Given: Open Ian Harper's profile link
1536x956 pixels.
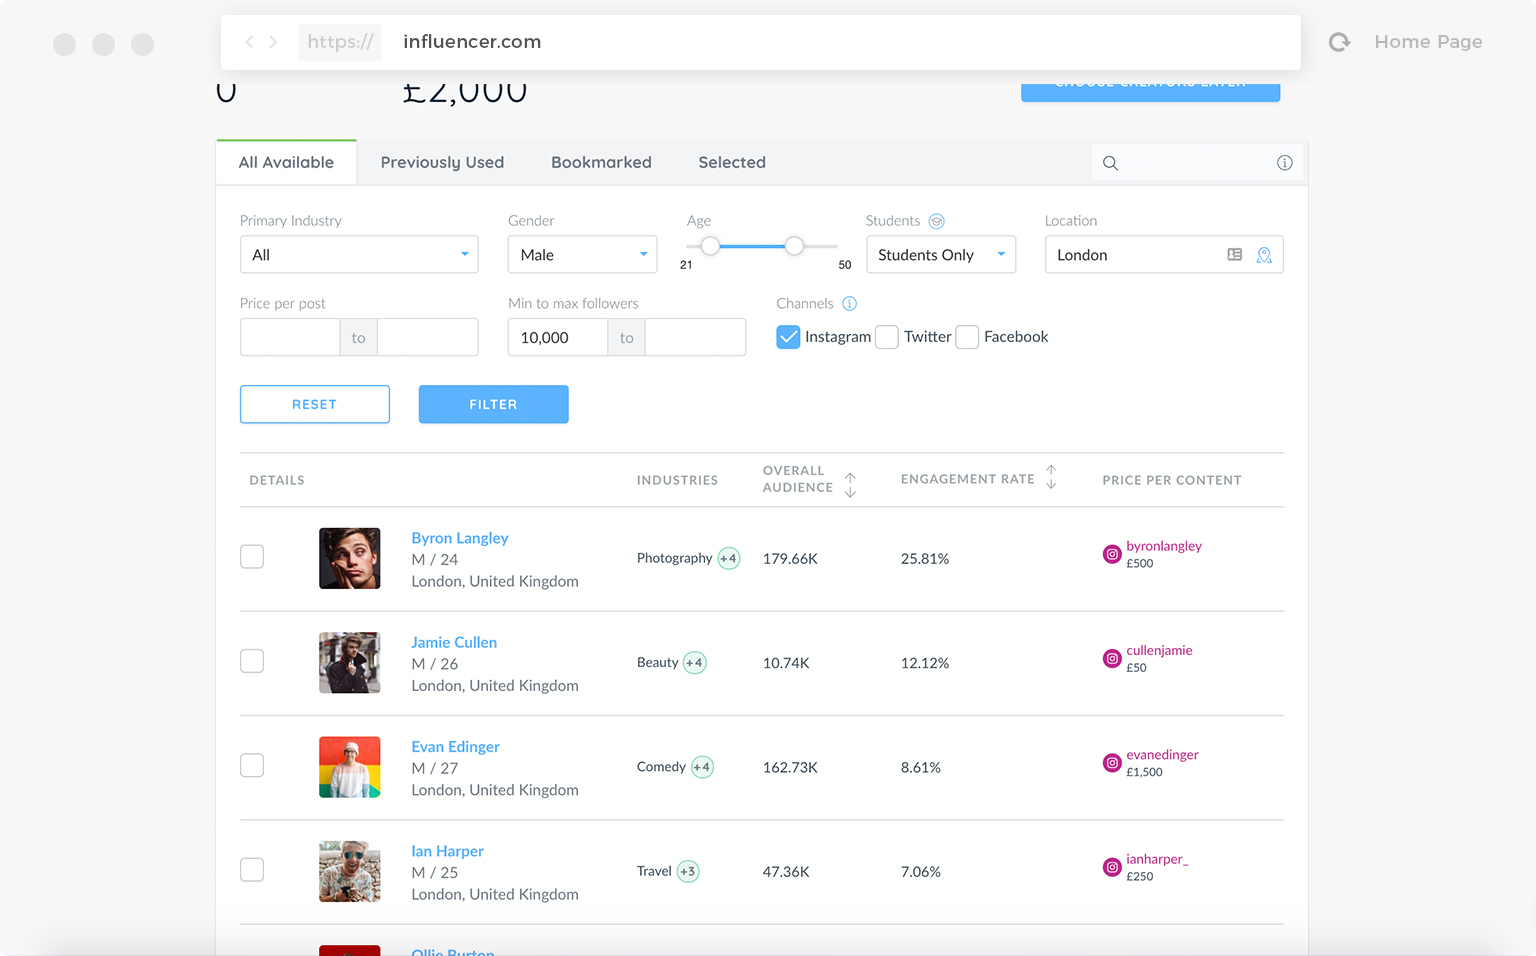Looking at the screenshot, I should (x=447, y=851).
